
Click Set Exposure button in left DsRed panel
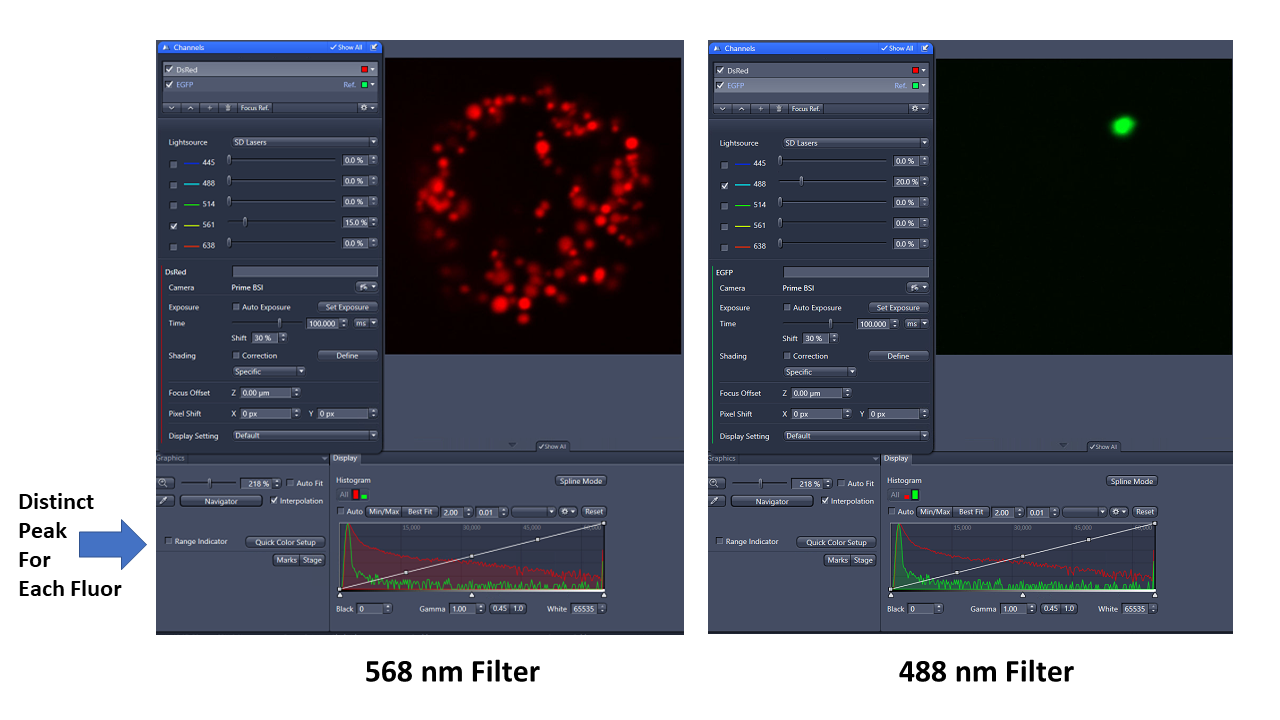pyautogui.click(x=347, y=307)
